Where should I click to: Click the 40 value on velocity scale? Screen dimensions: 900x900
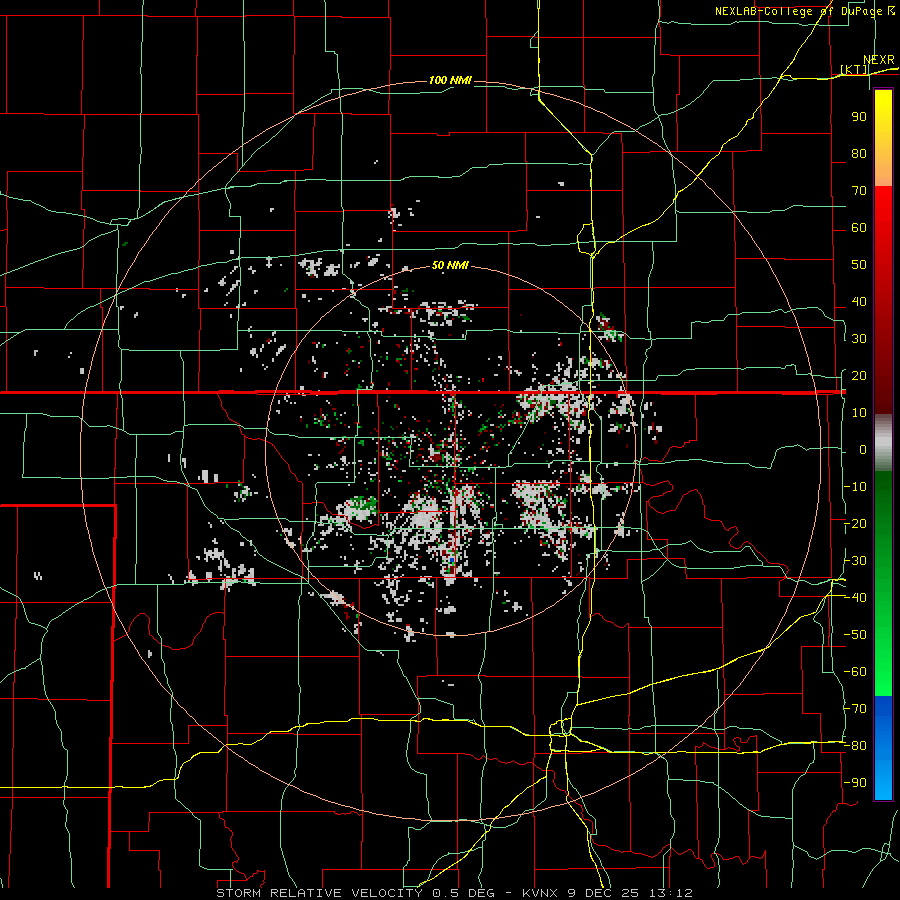[859, 301]
